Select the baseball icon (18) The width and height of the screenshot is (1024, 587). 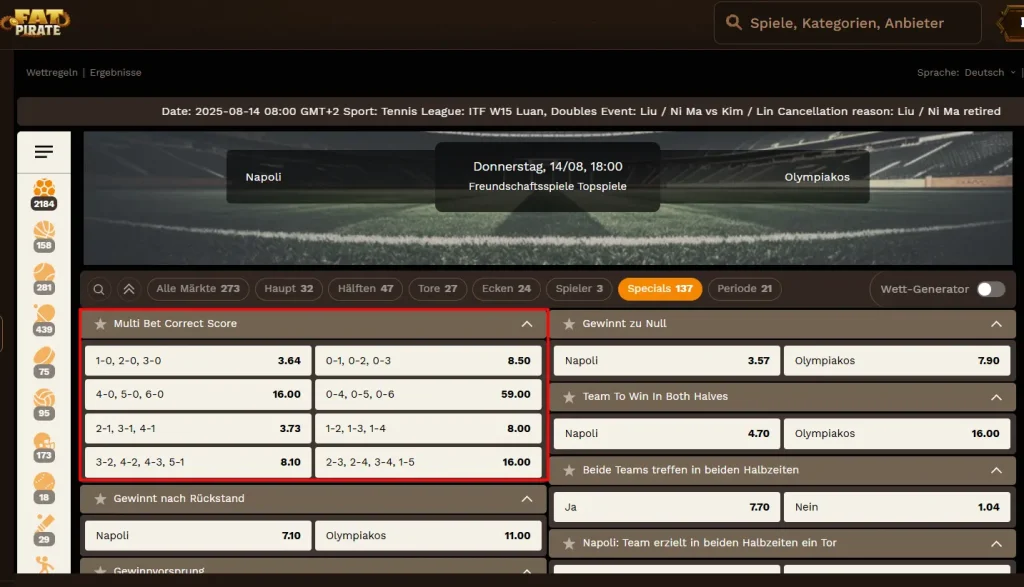(44, 488)
